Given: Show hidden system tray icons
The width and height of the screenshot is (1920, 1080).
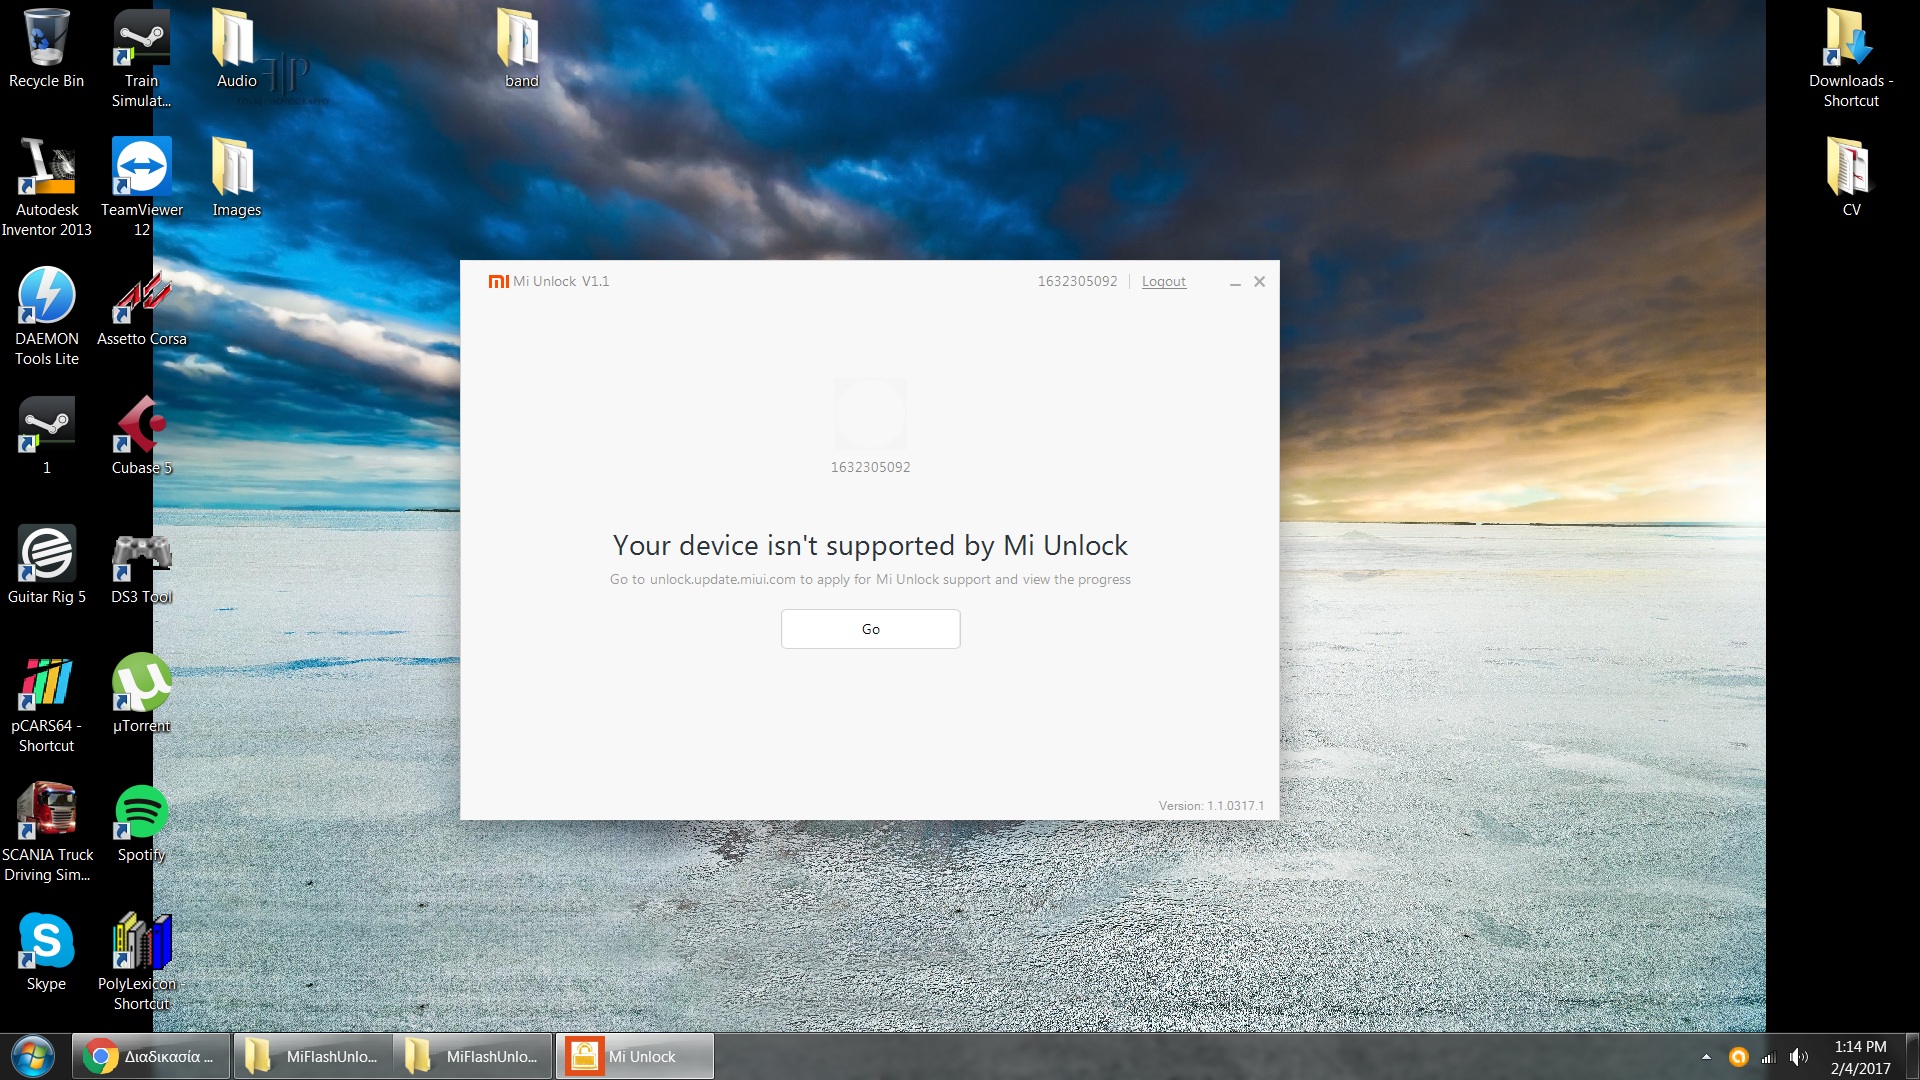Looking at the screenshot, I should [1706, 1057].
